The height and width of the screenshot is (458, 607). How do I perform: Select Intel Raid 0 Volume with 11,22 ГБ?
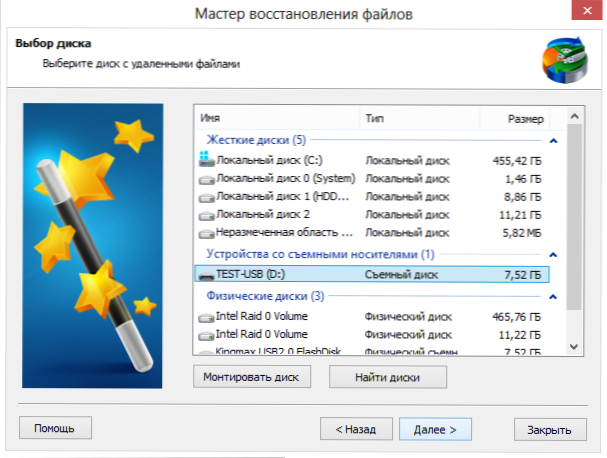(372, 334)
